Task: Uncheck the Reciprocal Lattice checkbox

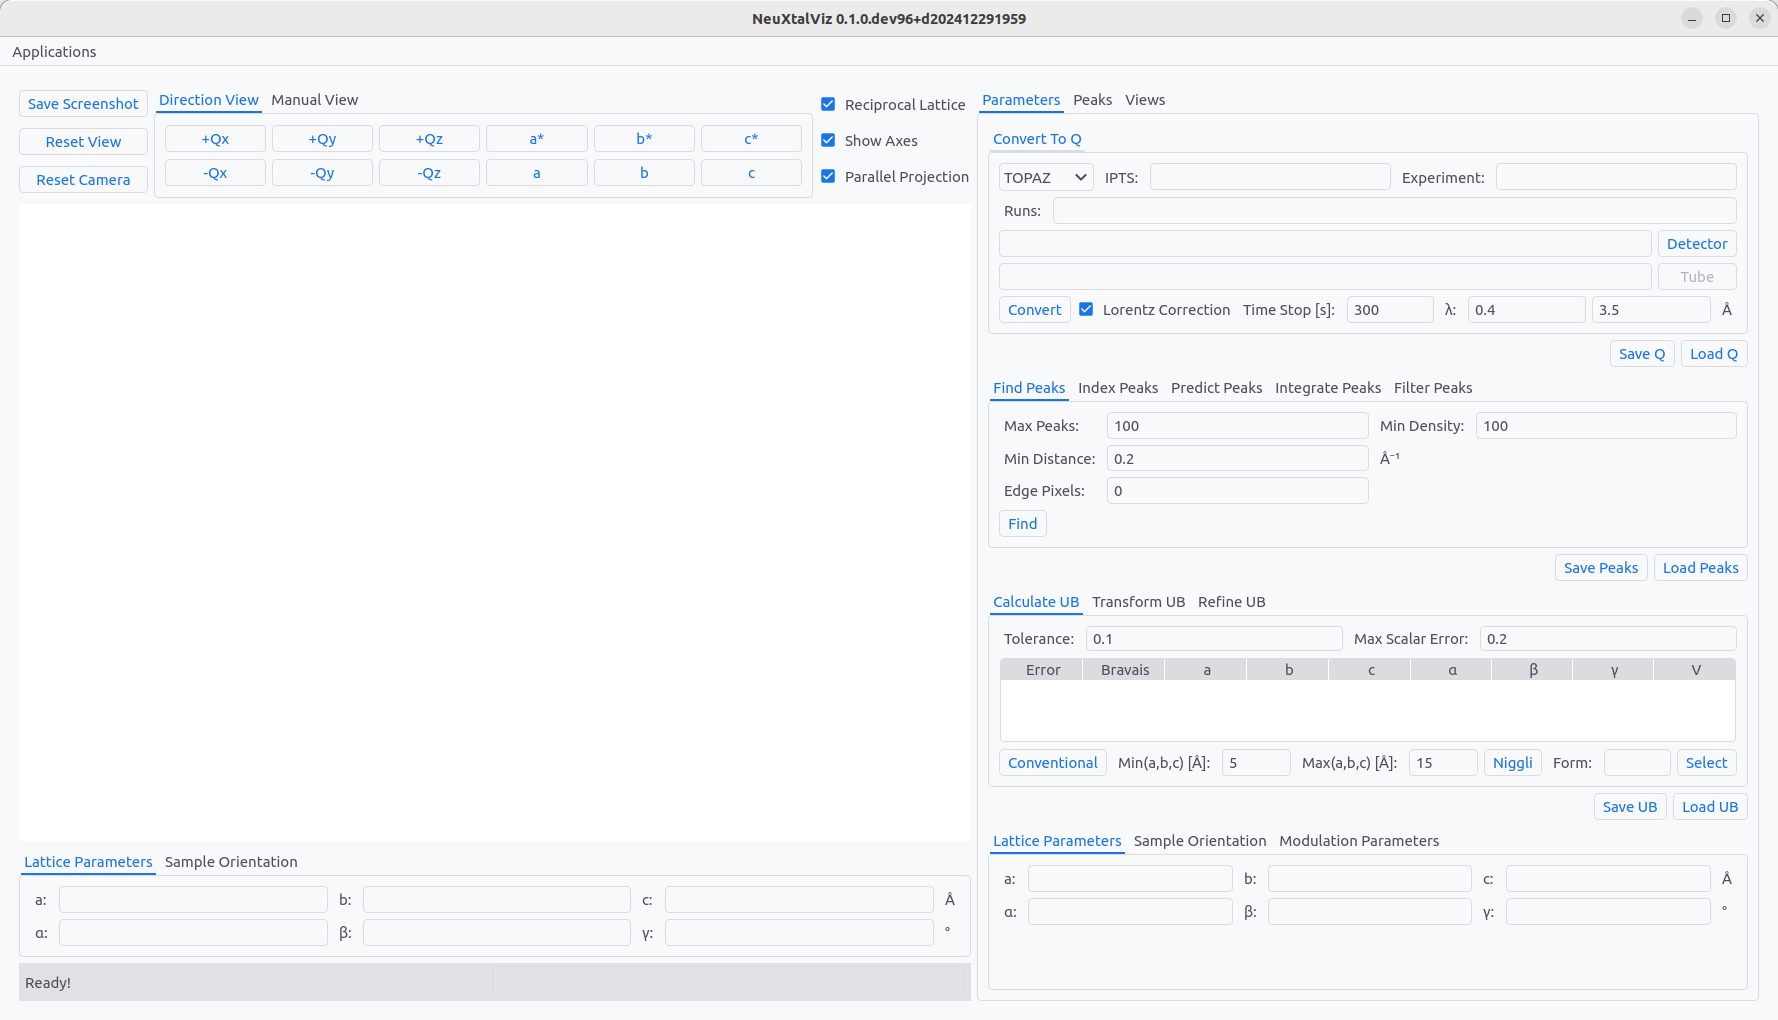Action: tap(828, 104)
